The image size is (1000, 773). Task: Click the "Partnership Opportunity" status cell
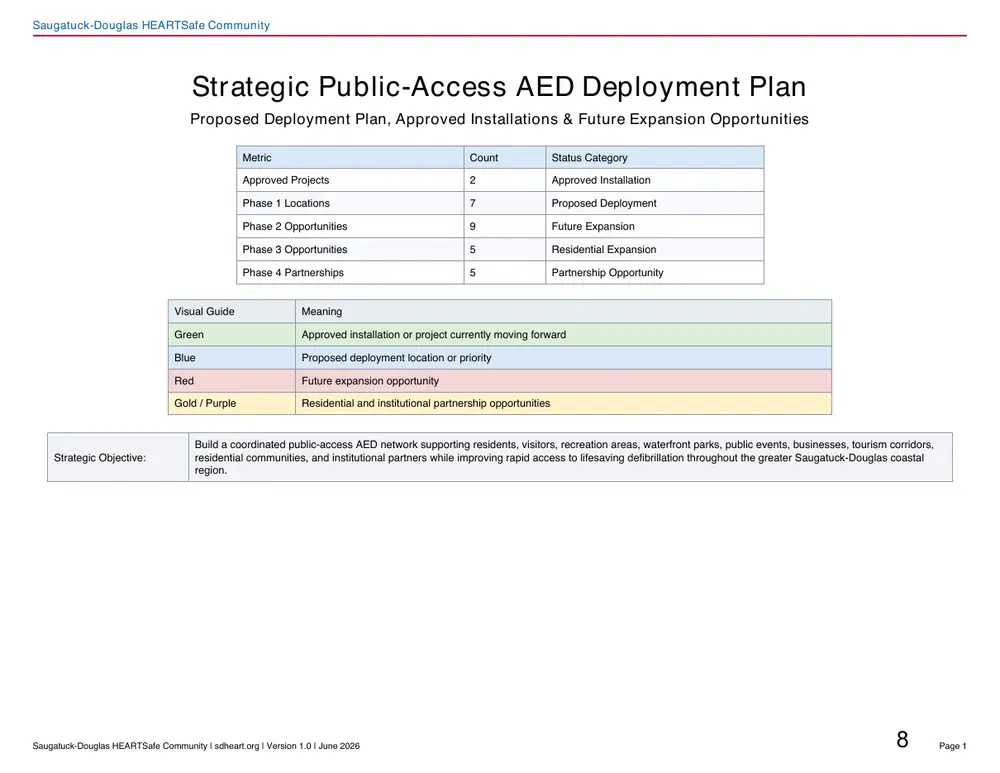click(654, 272)
